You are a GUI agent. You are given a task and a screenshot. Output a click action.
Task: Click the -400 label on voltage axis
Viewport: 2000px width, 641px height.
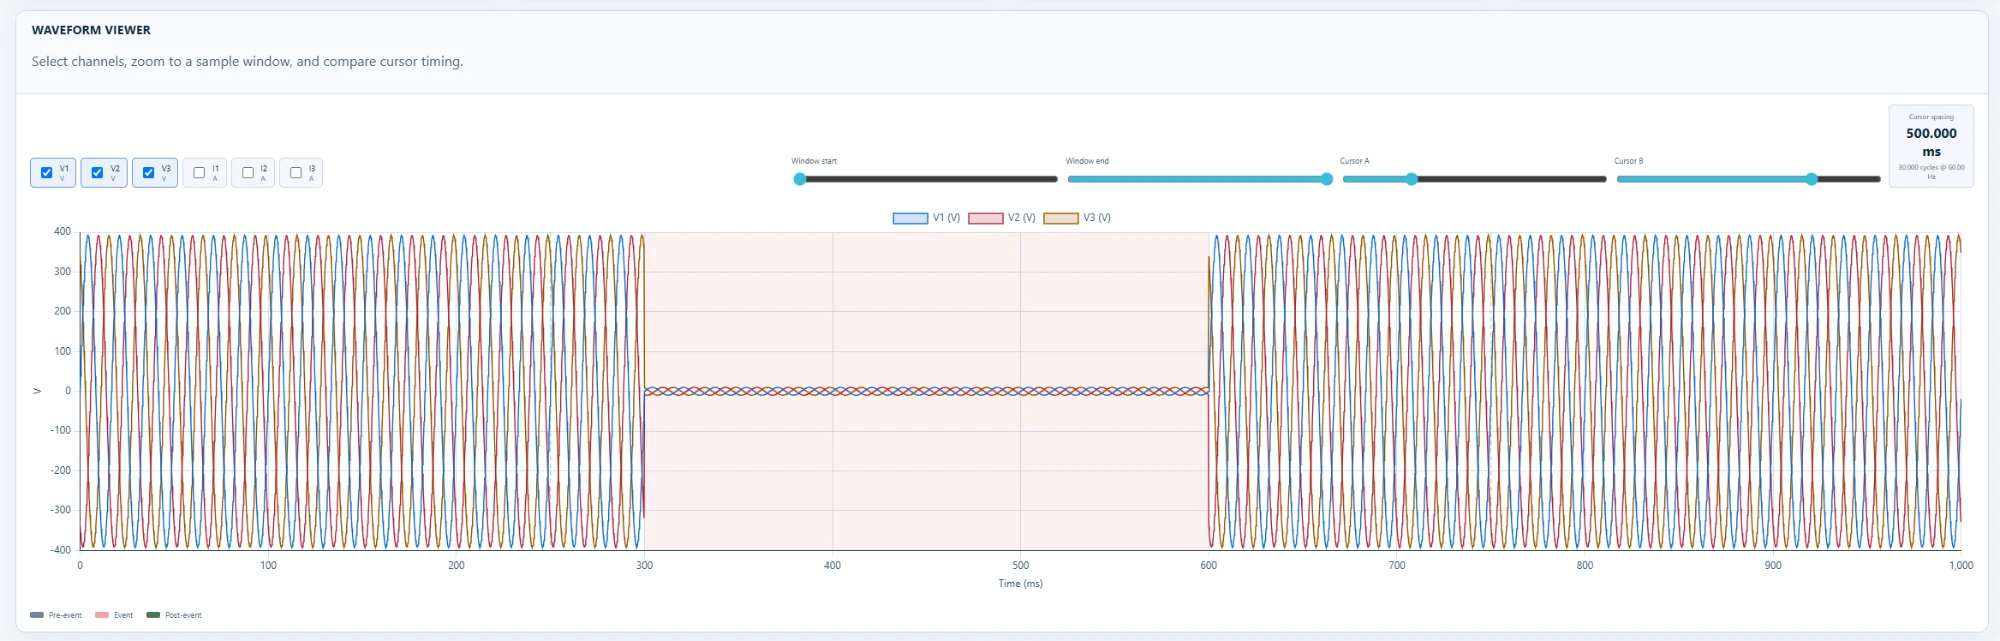point(60,550)
